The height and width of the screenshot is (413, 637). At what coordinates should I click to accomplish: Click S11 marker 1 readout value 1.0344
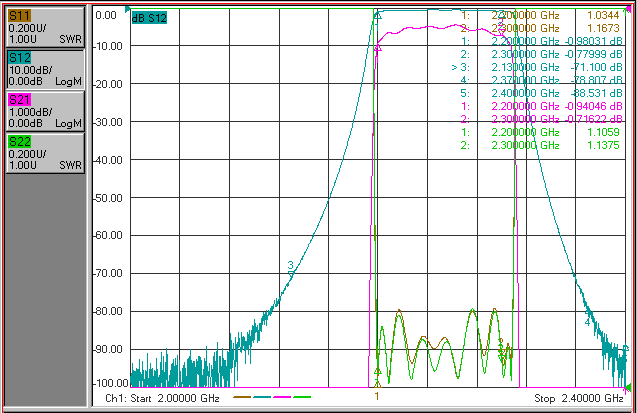pyautogui.click(x=603, y=15)
